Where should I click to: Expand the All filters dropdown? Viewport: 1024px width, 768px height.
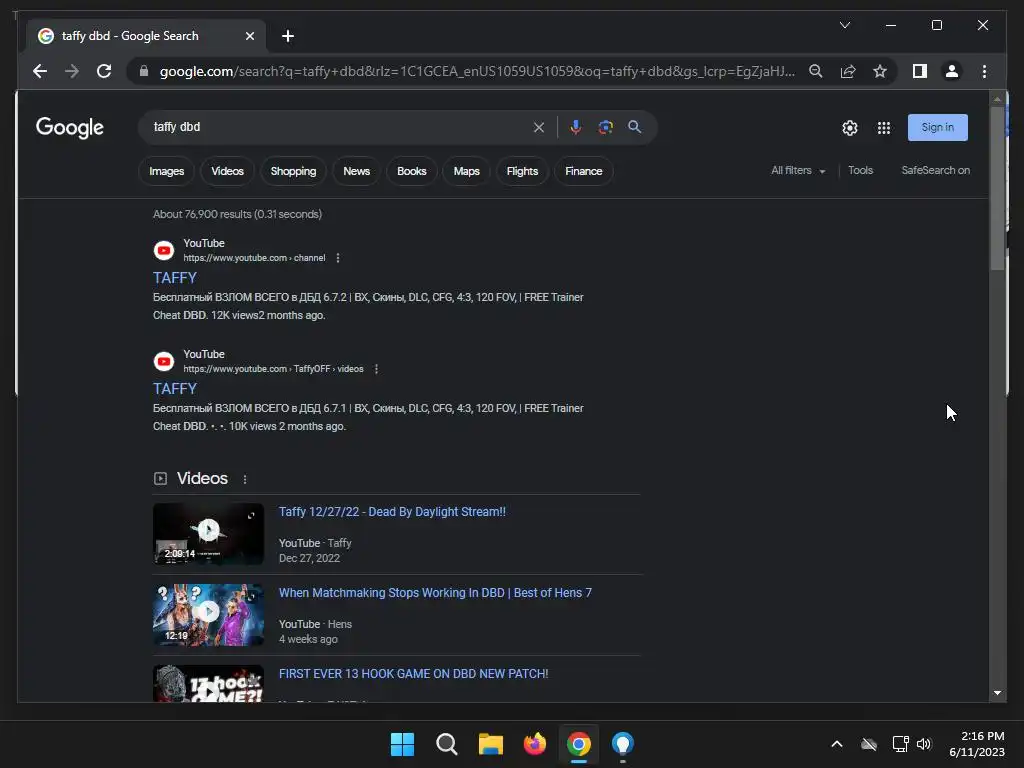click(798, 170)
